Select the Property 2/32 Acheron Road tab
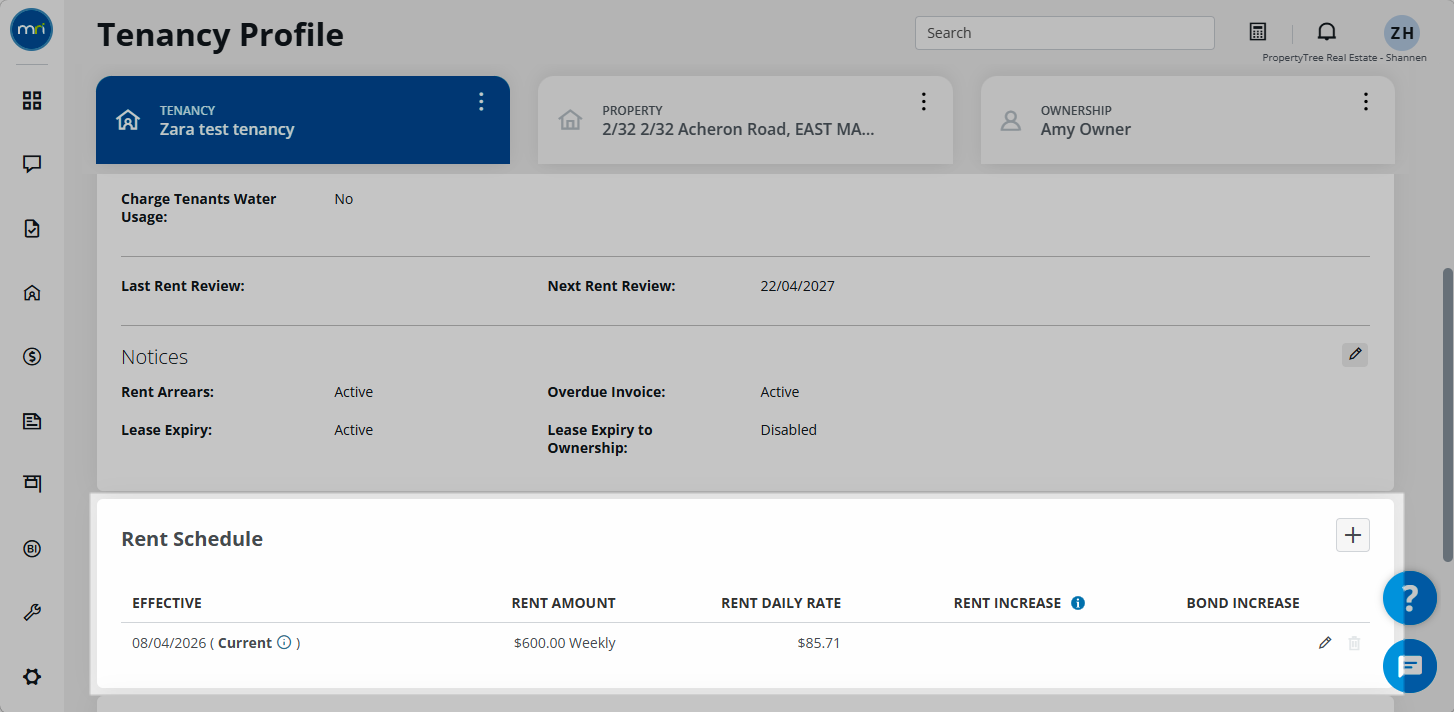This screenshot has height=712, width=1454. click(x=745, y=120)
